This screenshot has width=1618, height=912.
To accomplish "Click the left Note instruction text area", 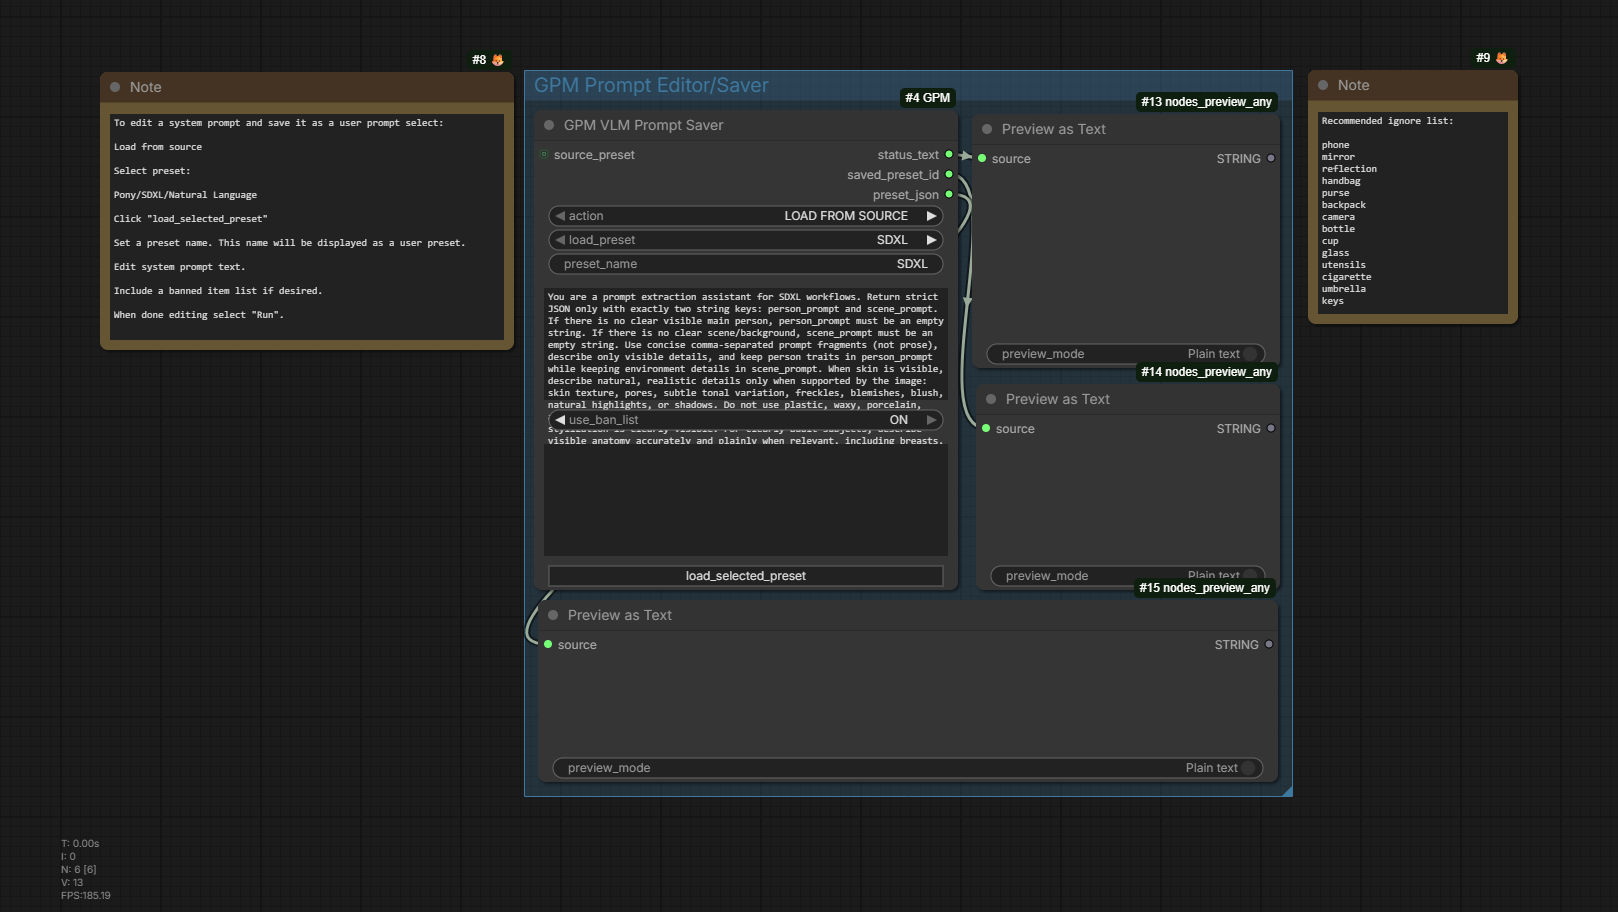I will click(307, 227).
